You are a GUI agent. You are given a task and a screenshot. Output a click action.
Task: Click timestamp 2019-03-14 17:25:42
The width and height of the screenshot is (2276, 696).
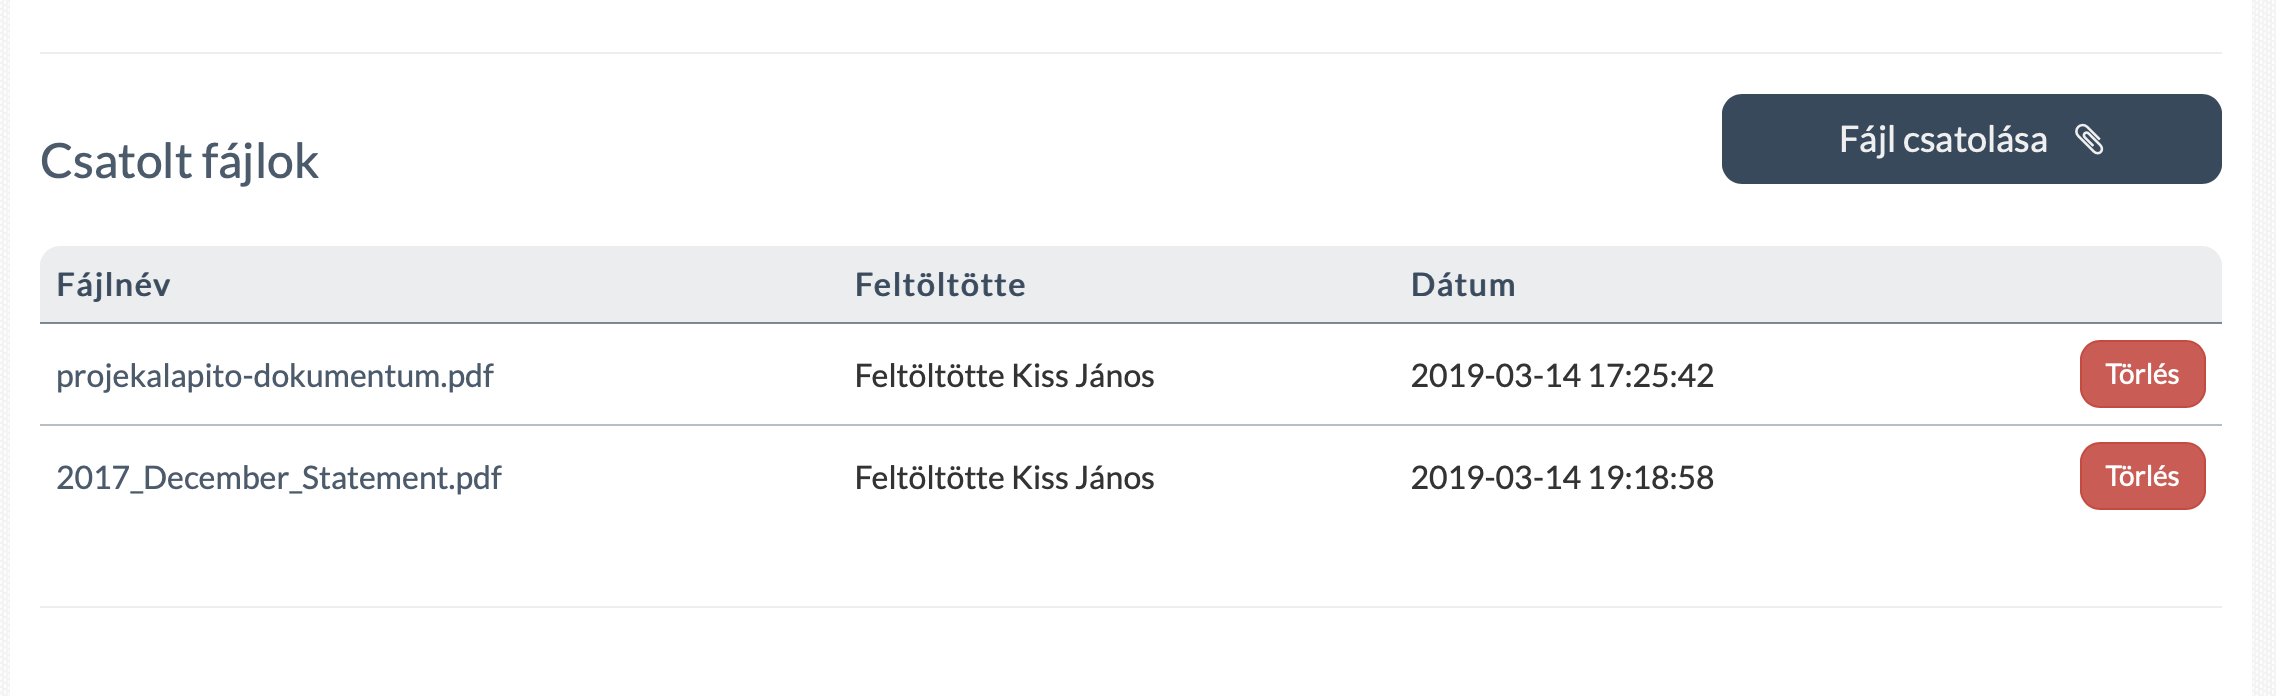1562,376
